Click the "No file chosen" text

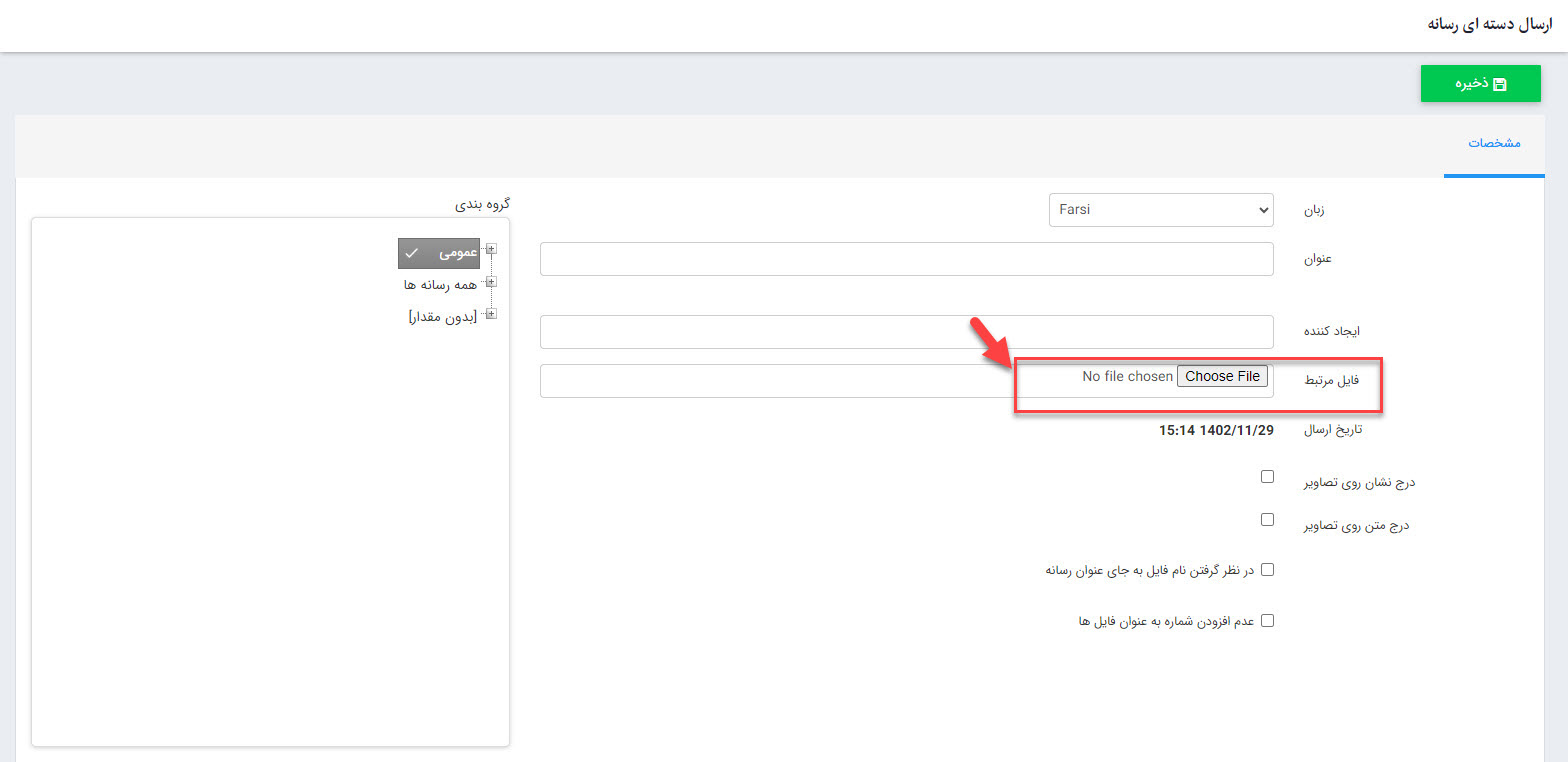1127,377
